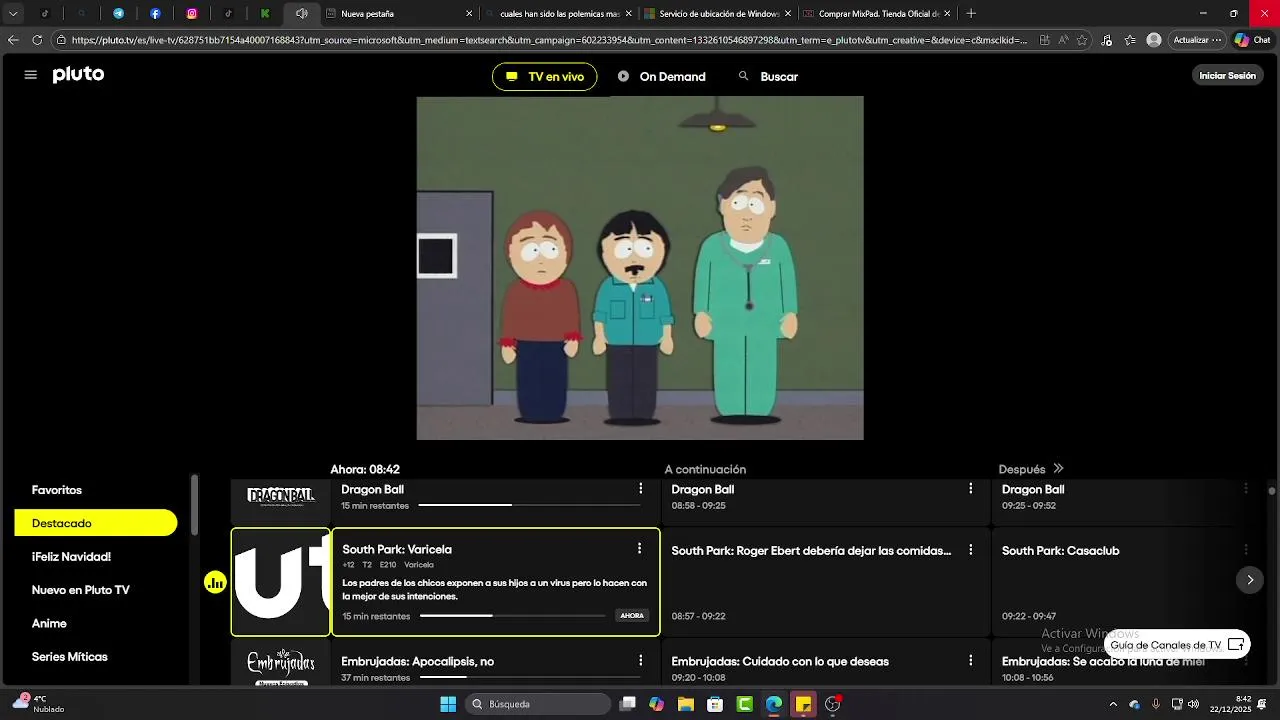1280x720 pixels.
Task: Click the category list scrollbar
Action: (x=194, y=505)
